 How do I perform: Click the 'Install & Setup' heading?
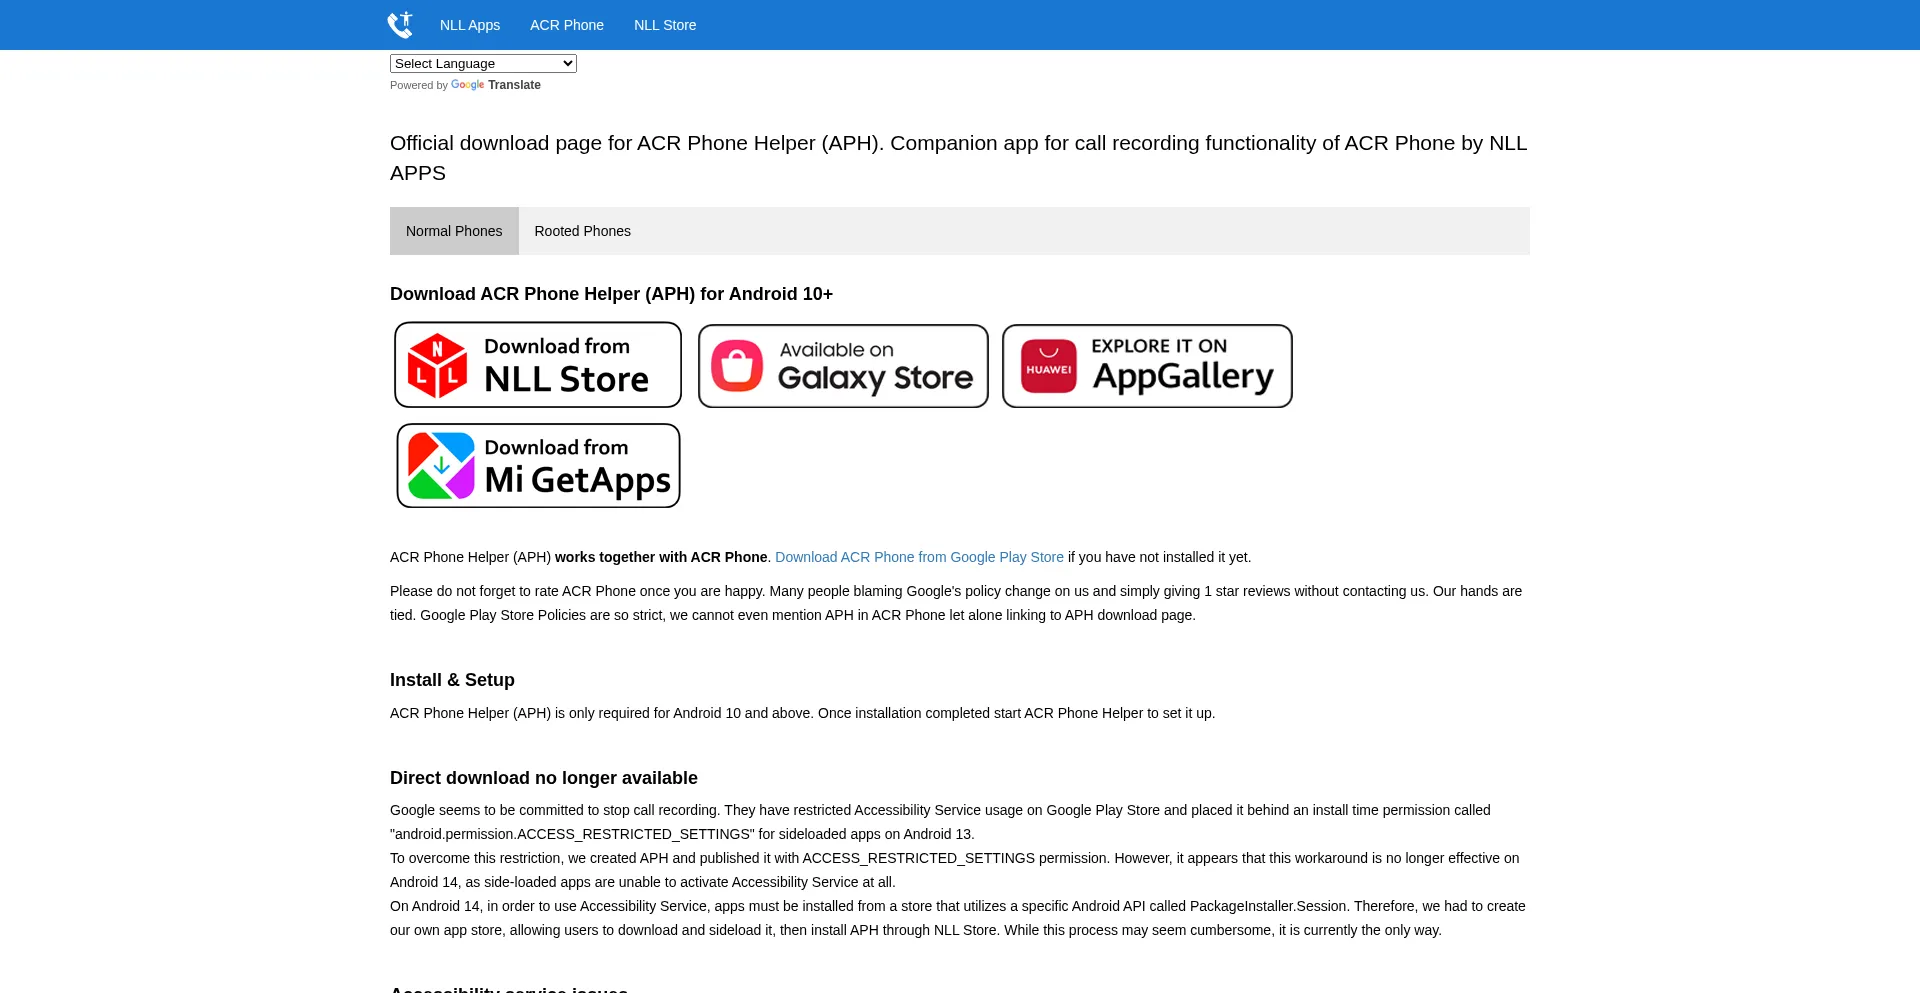click(452, 680)
